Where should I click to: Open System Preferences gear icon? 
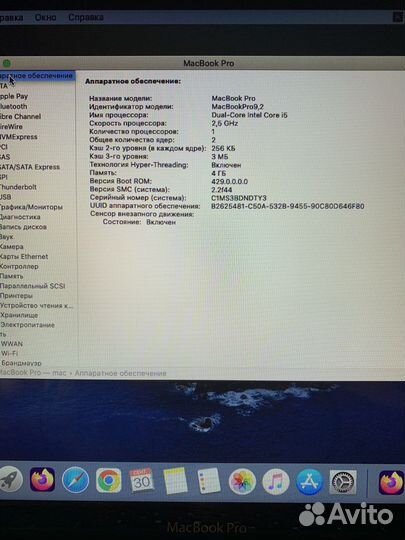[343, 482]
